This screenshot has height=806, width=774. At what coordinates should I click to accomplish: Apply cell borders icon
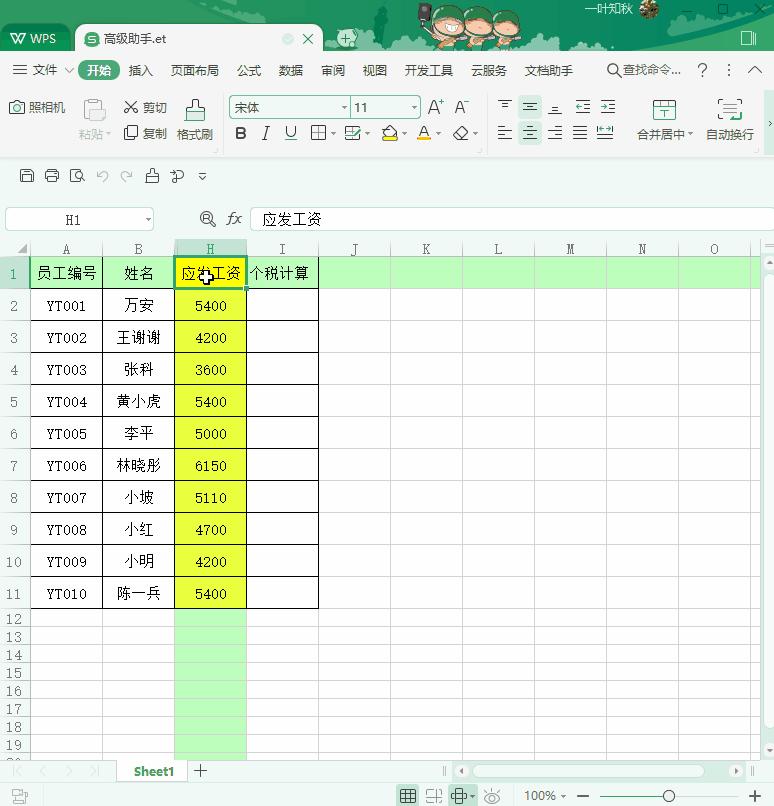319,133
